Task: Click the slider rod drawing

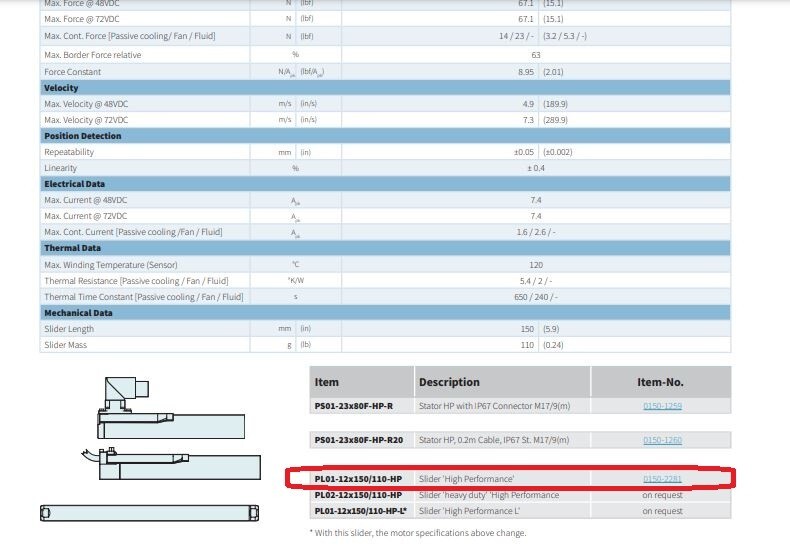Action: (x=150, y=513)
